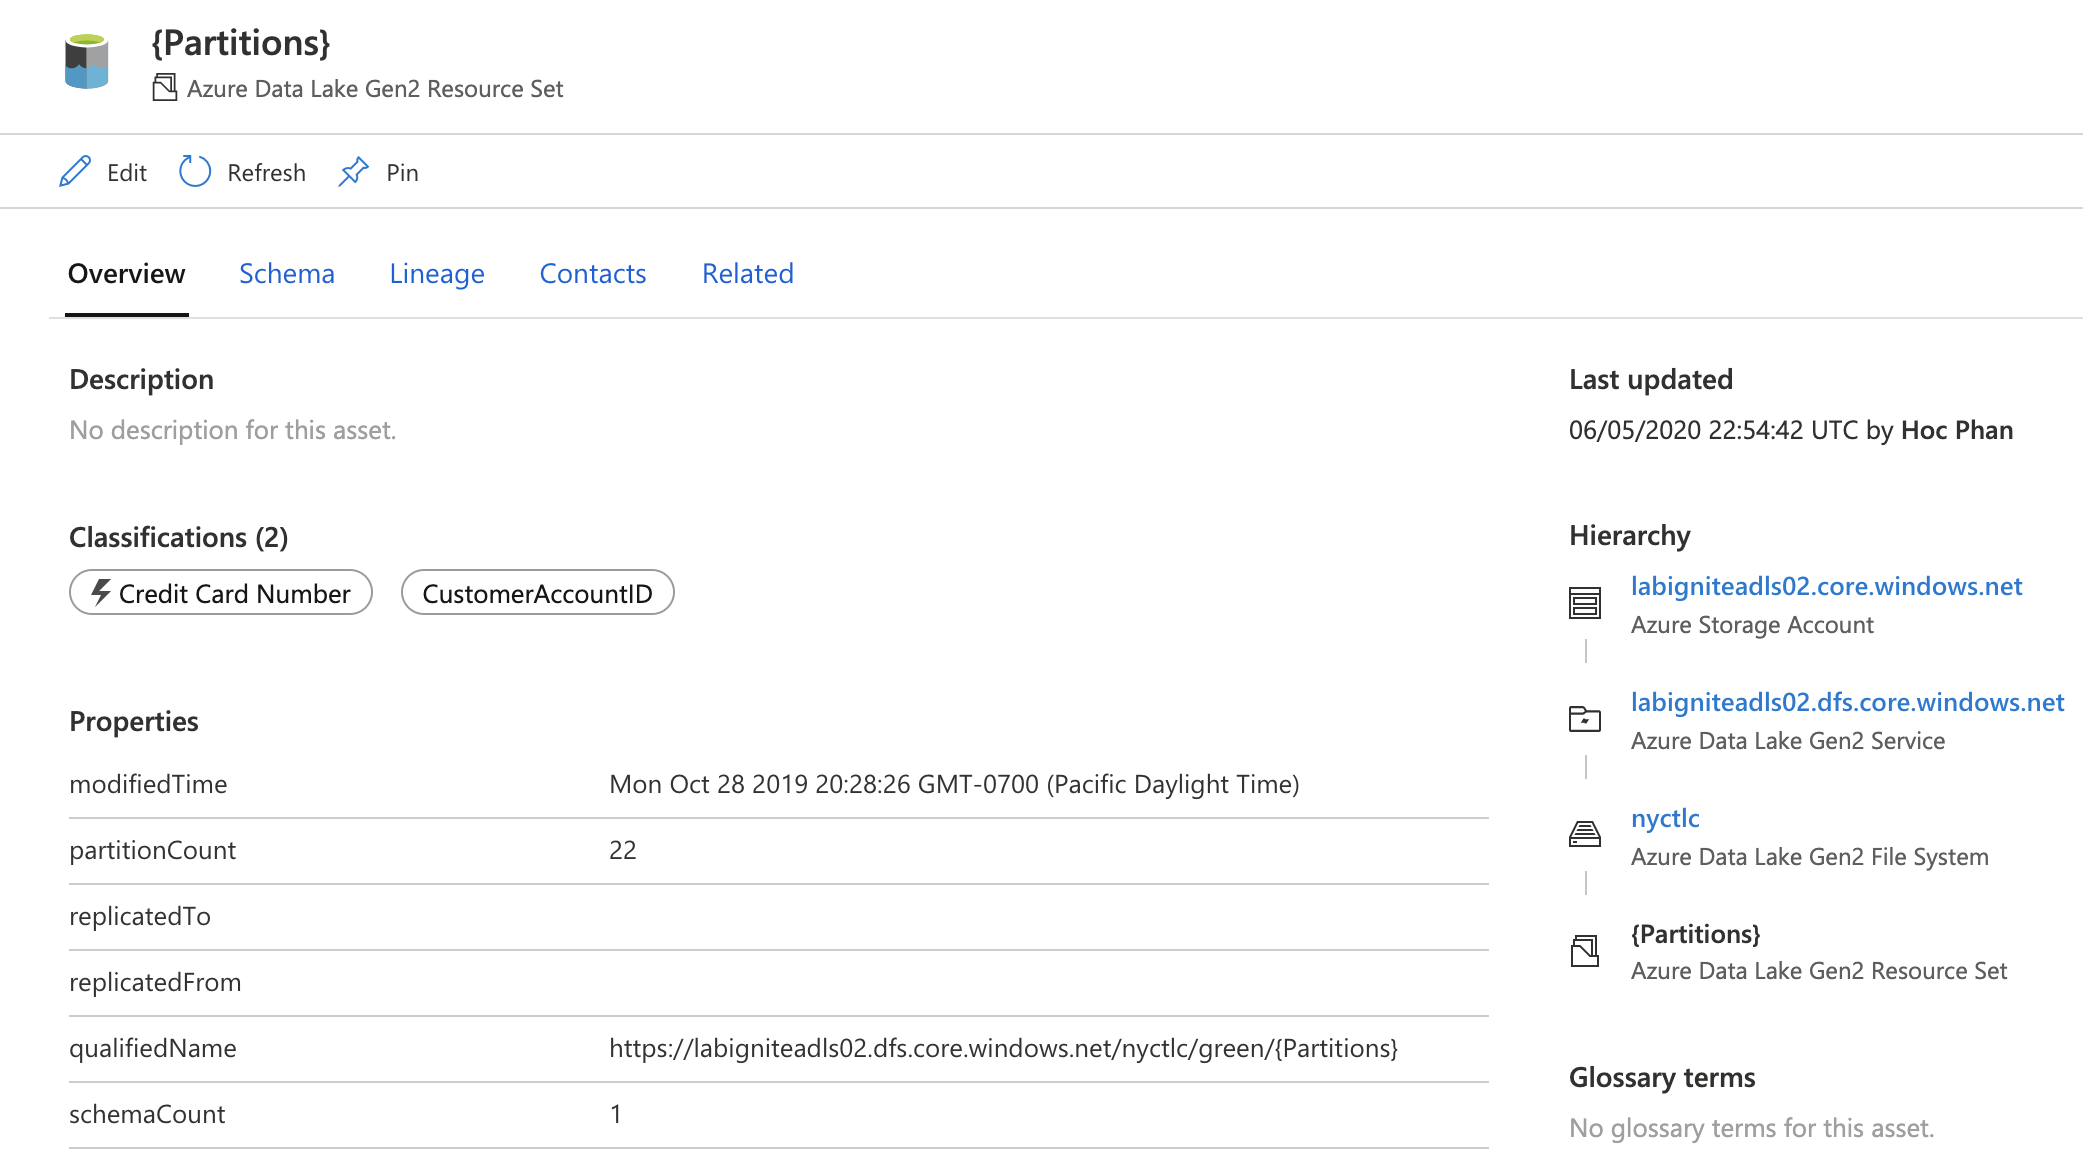Click the Edit pencil icon
Image resolution: width=2083 pixels, height=1151 pixels.
75,172
